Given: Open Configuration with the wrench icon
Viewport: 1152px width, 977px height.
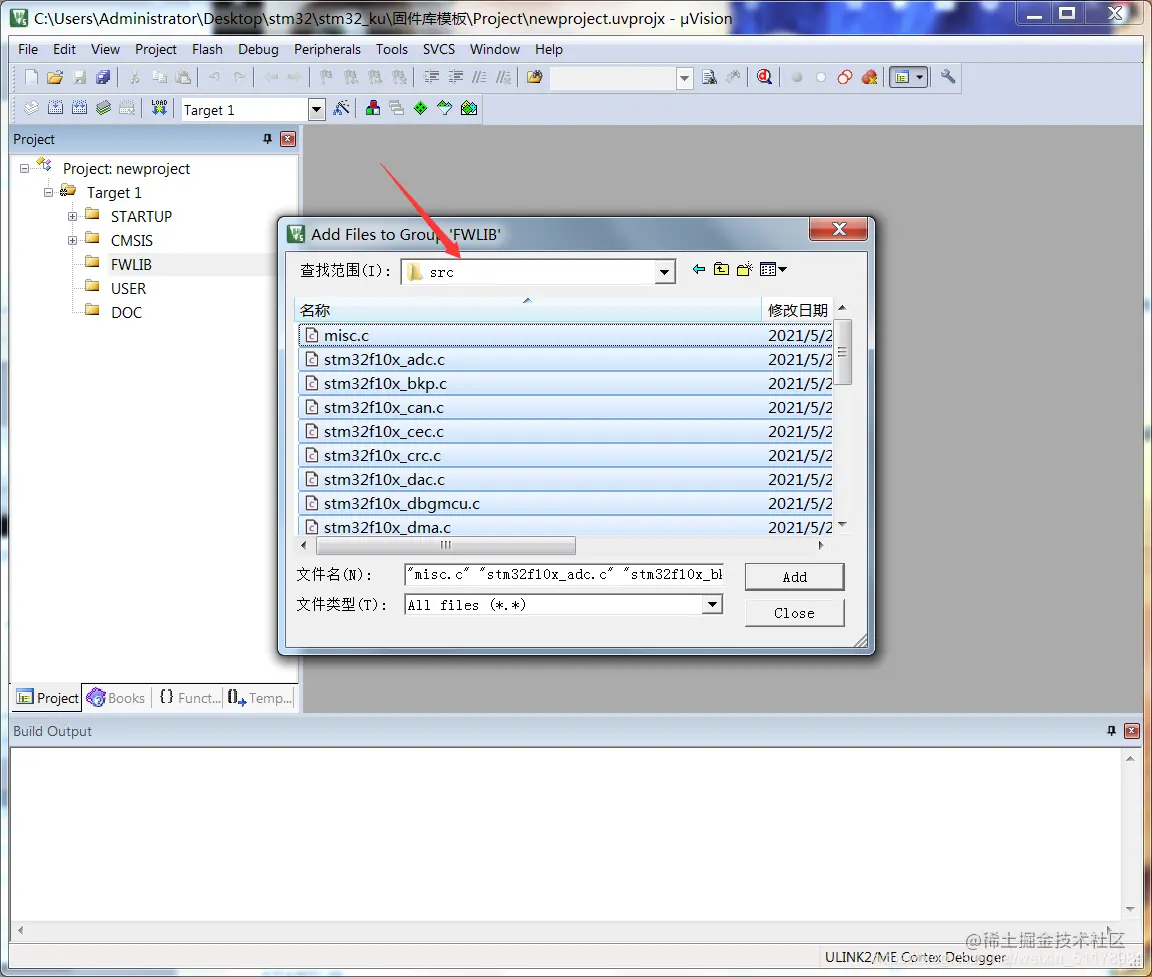Looking at the screenshot, I should click(948, 76).
